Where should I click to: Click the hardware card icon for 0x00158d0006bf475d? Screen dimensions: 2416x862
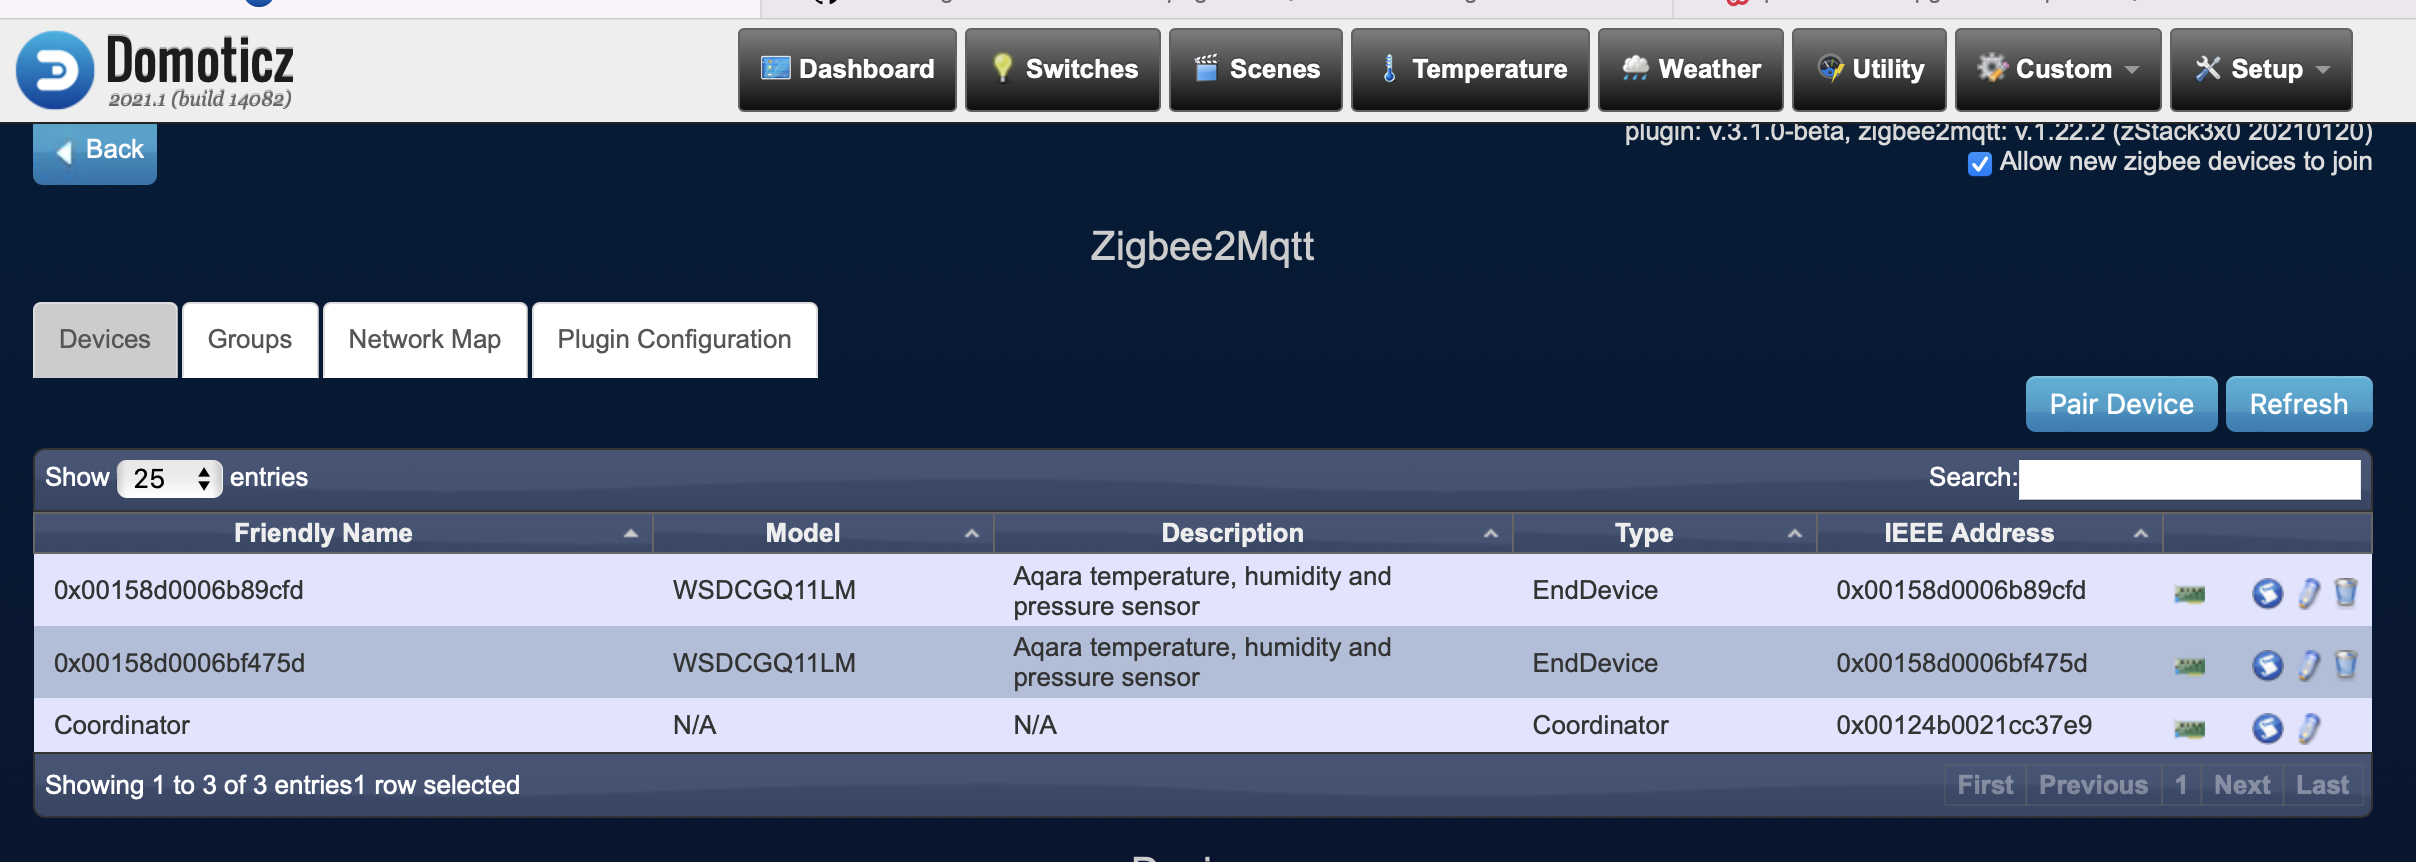(2189, 665)
